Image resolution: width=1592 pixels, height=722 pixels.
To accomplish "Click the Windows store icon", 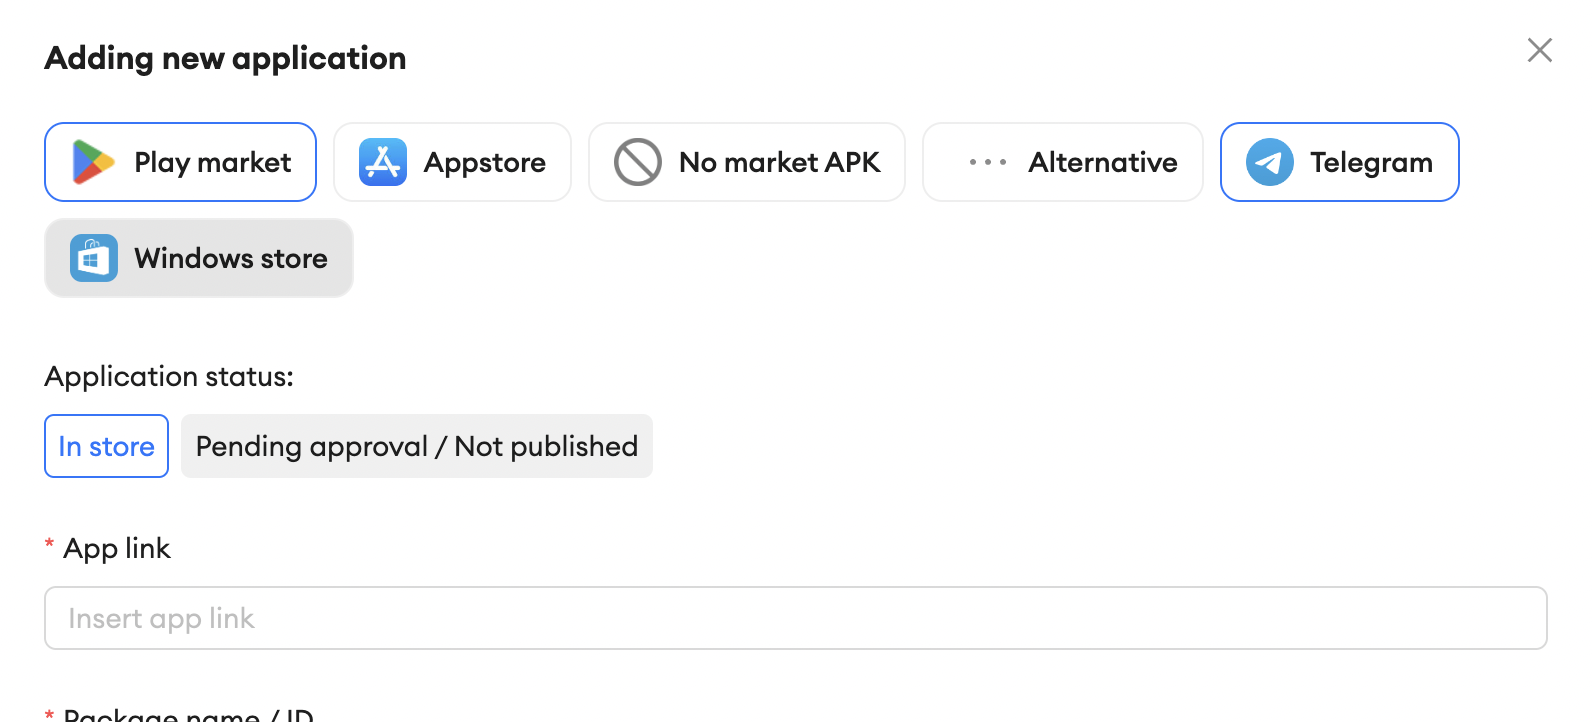I will coord(93,257).
